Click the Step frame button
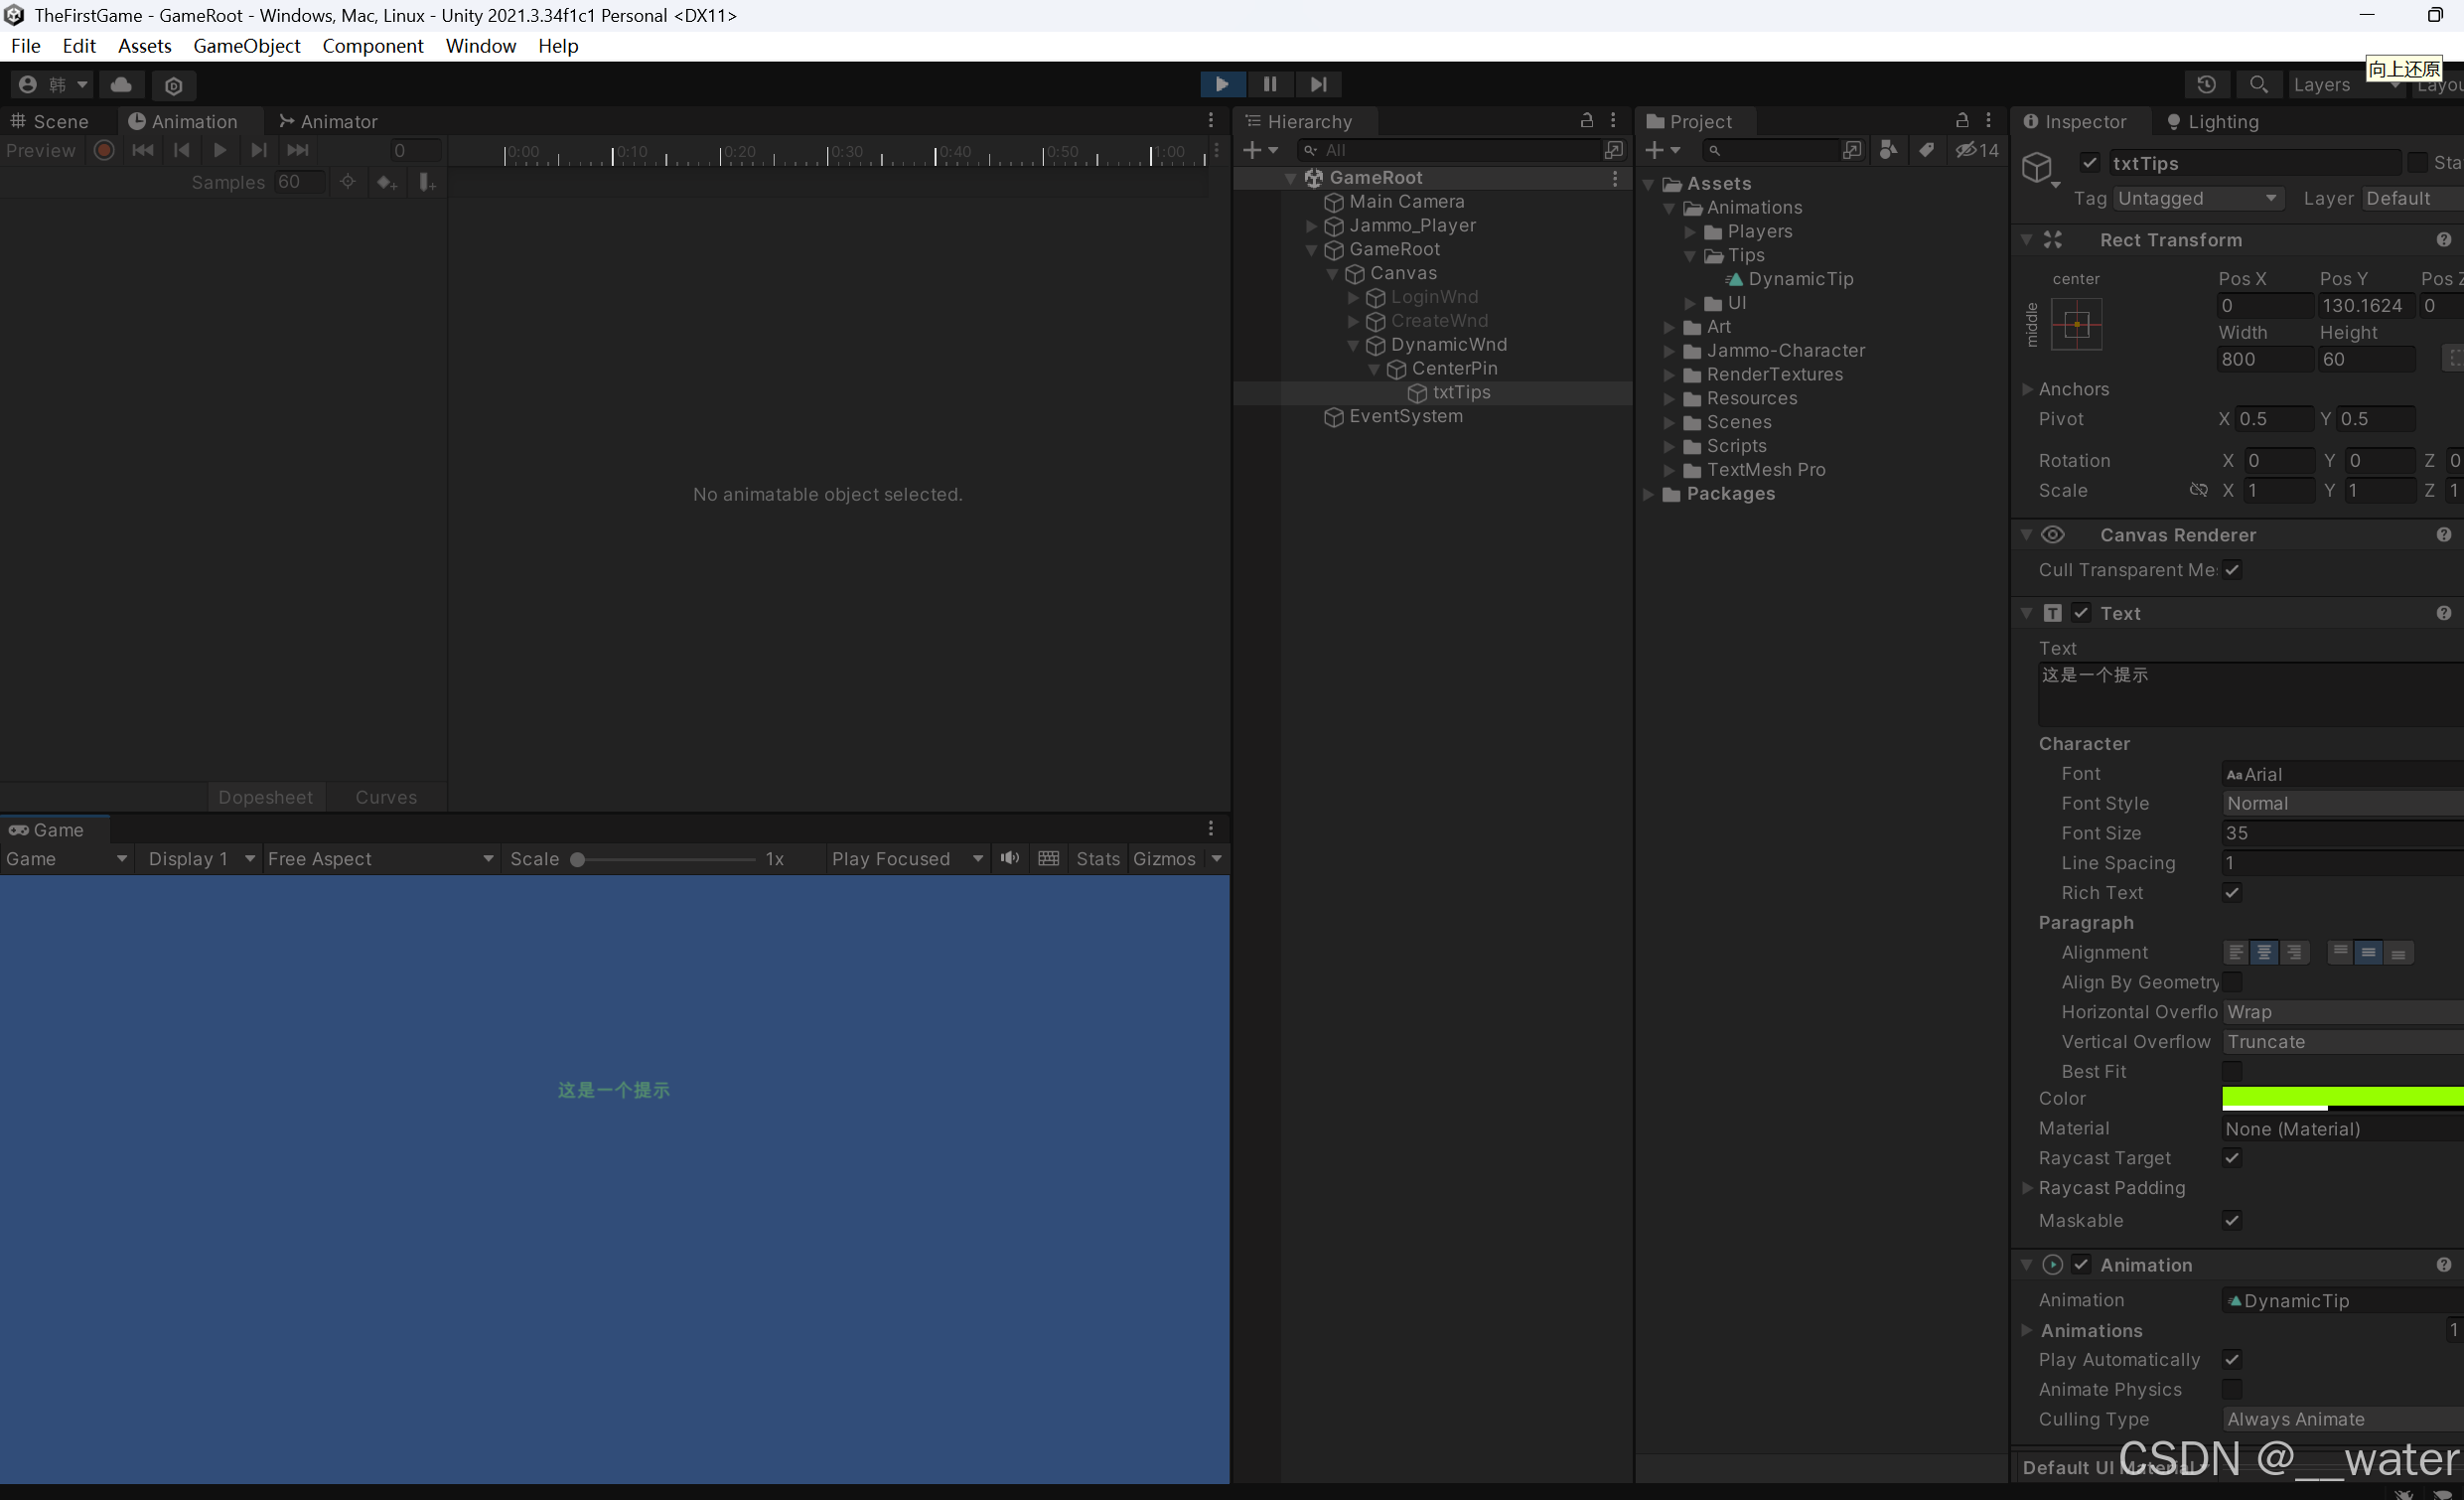 click(x=1318, y=85)
